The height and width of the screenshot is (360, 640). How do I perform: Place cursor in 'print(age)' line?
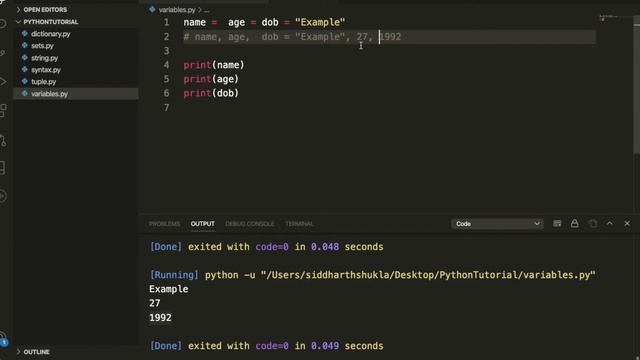[211, 79]
